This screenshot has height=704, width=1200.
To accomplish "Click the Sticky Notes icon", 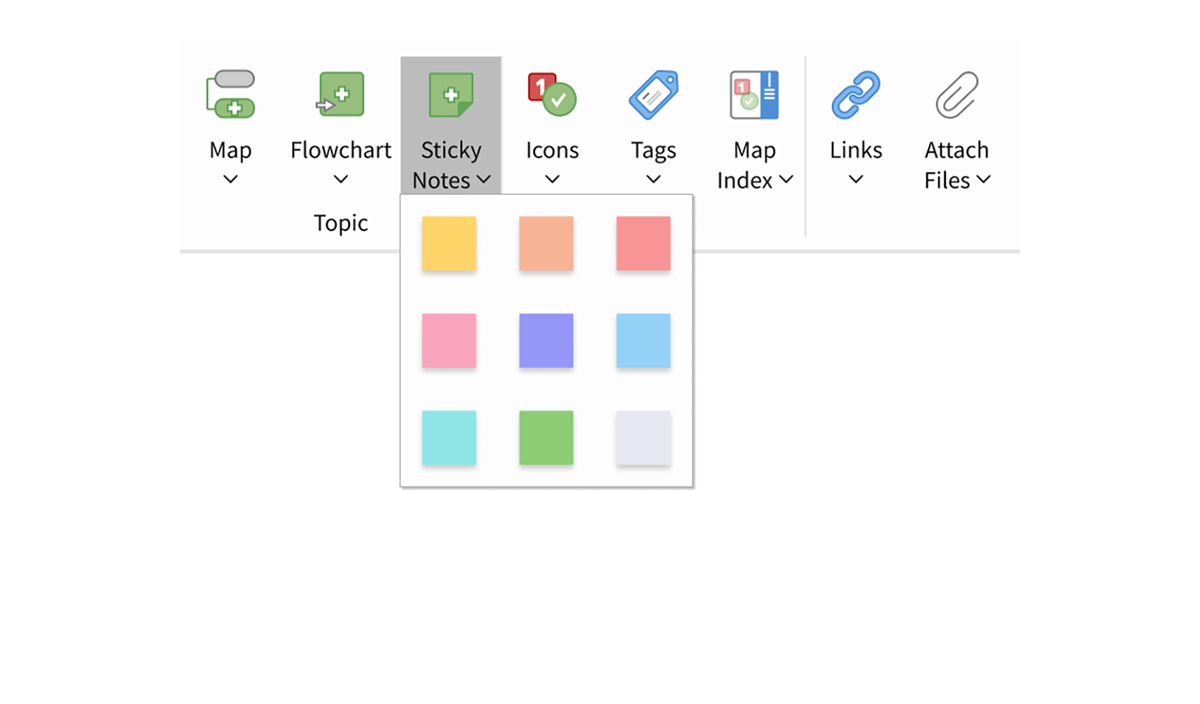I will coord(451,95).
